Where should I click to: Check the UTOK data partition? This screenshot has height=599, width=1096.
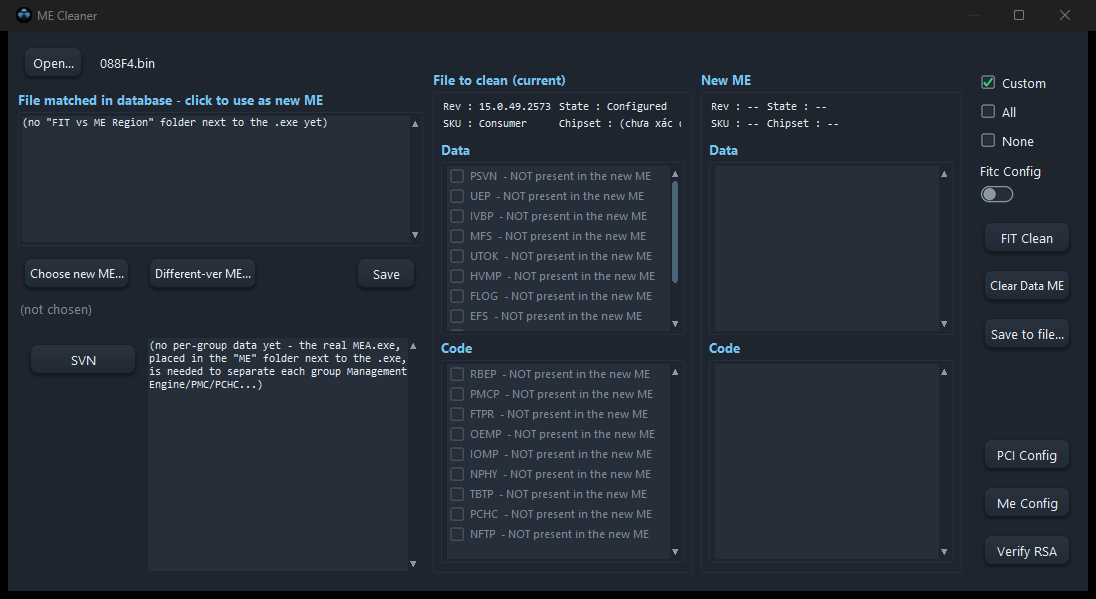tap(457, 257)
